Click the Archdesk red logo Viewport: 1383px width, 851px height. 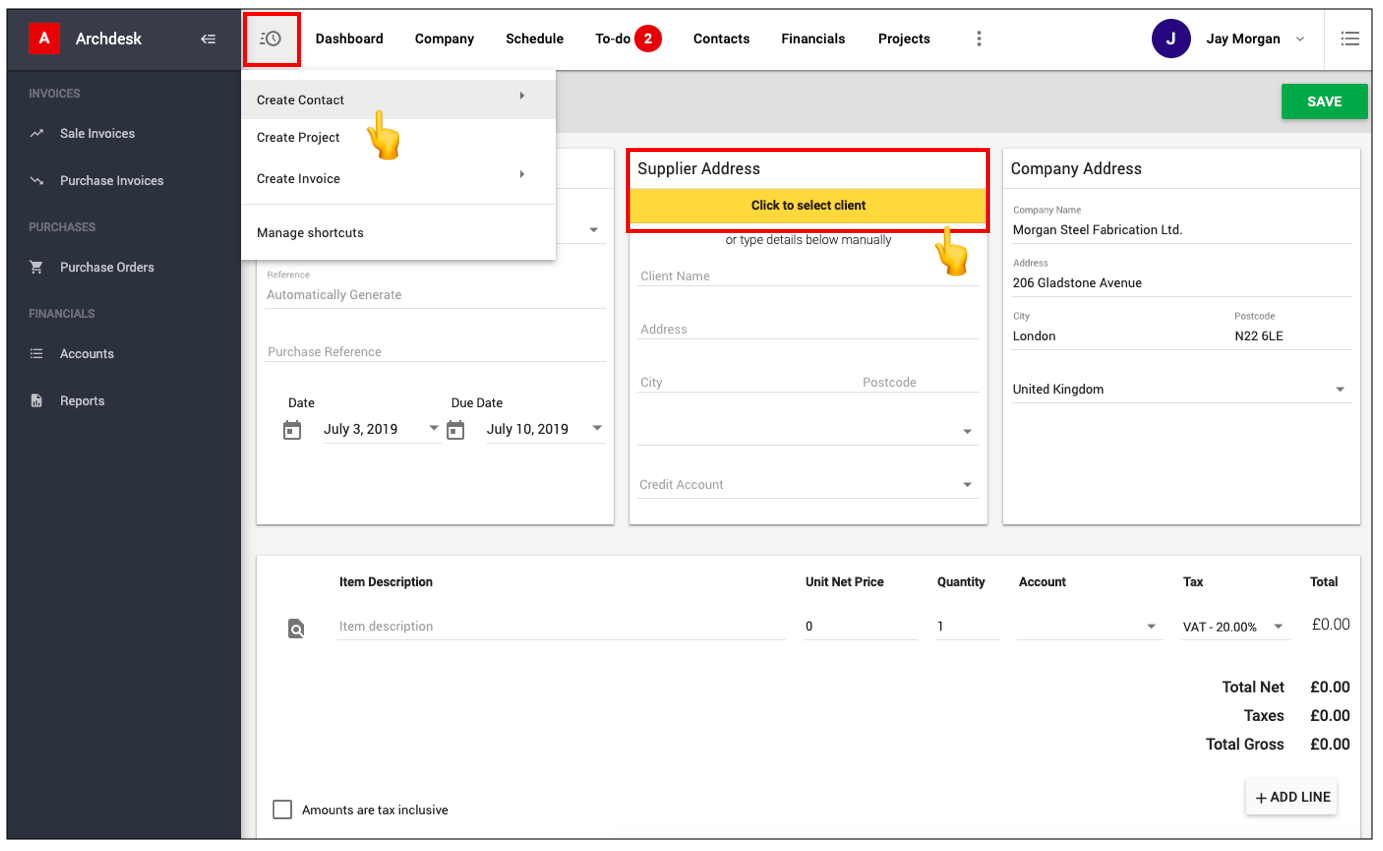coord(43,39)
